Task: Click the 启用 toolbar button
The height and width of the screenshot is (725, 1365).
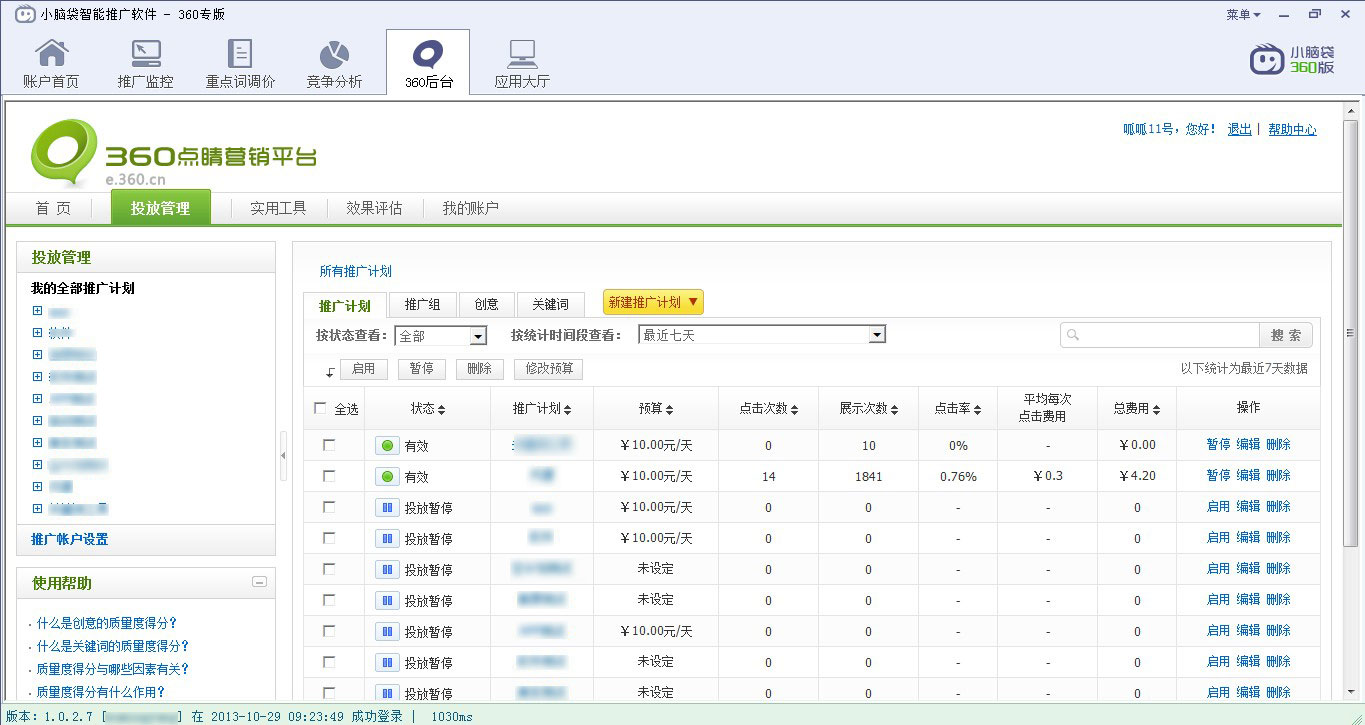Action: 364,369
